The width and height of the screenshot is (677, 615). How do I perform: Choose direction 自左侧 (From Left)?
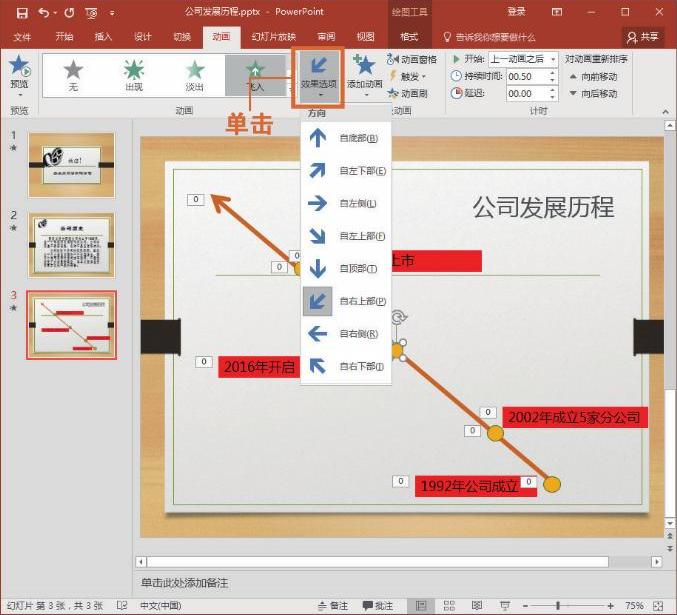click(x=346, y=203)
